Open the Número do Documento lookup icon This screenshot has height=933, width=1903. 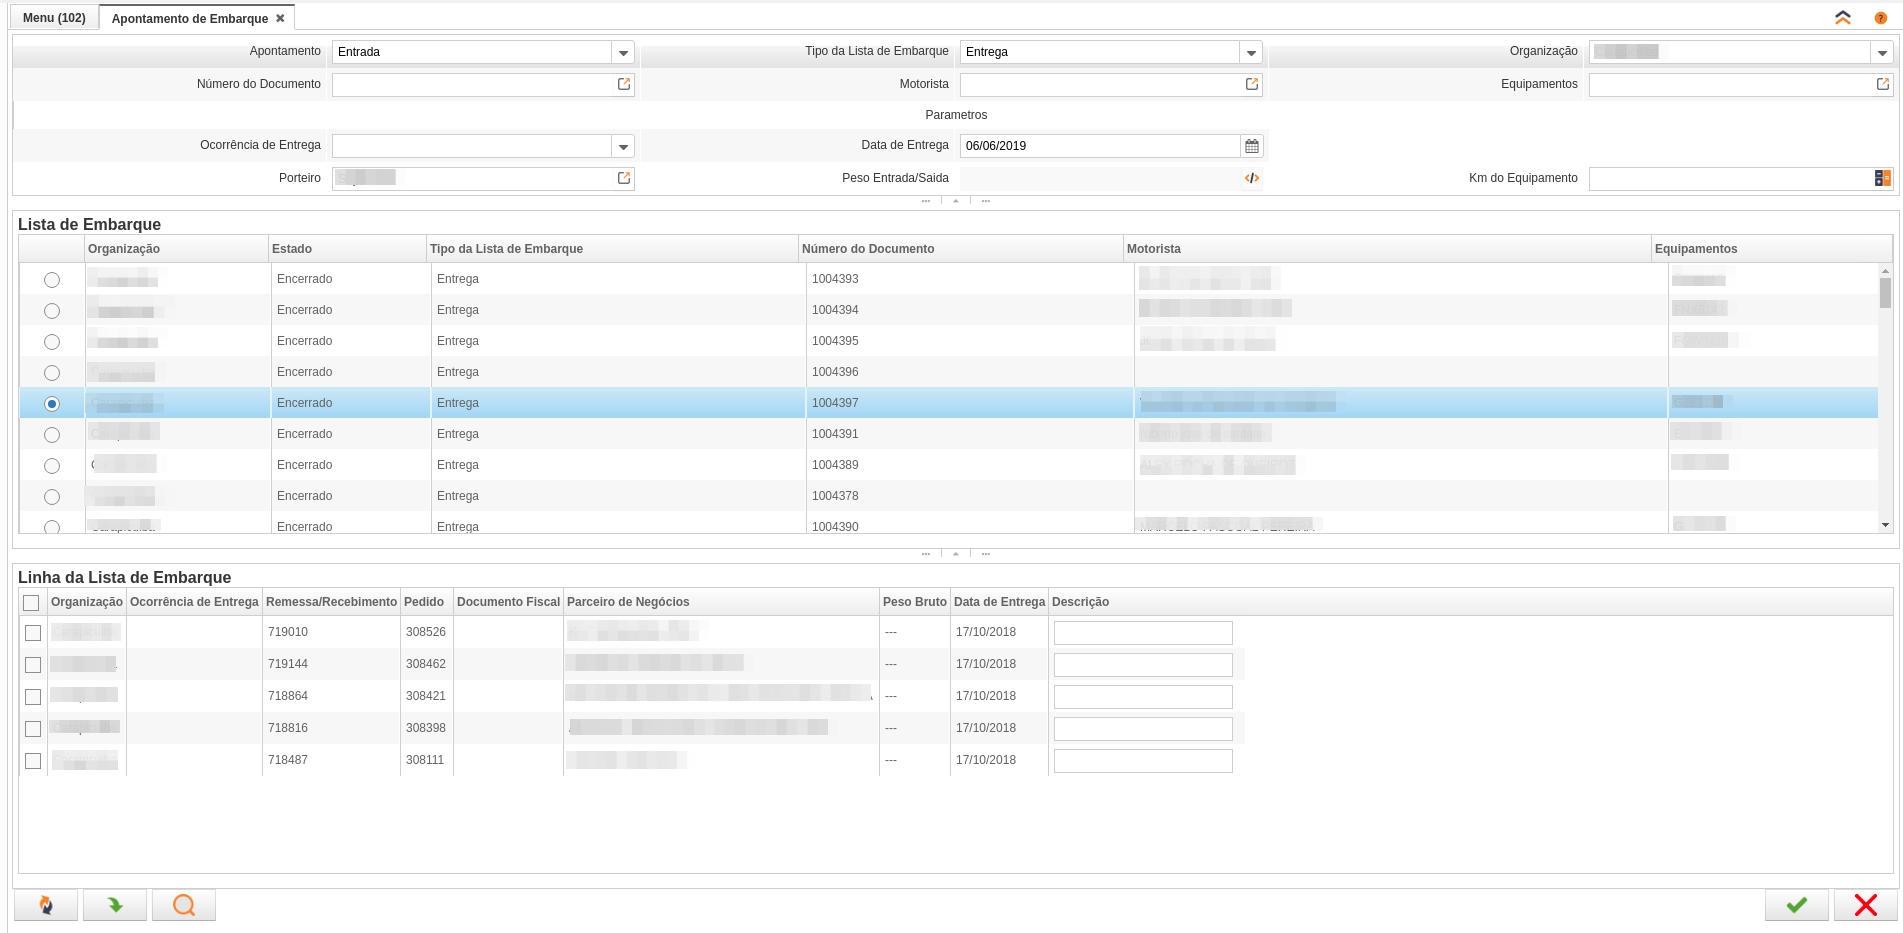coord(624,85)
